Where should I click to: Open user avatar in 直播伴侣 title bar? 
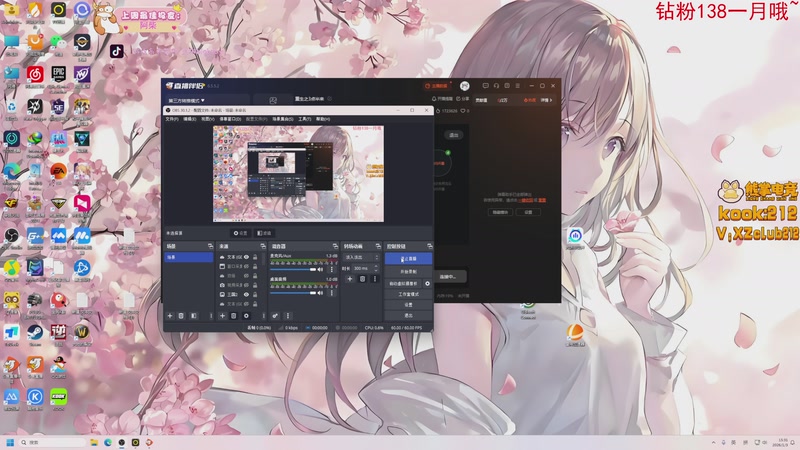[464, 86]
